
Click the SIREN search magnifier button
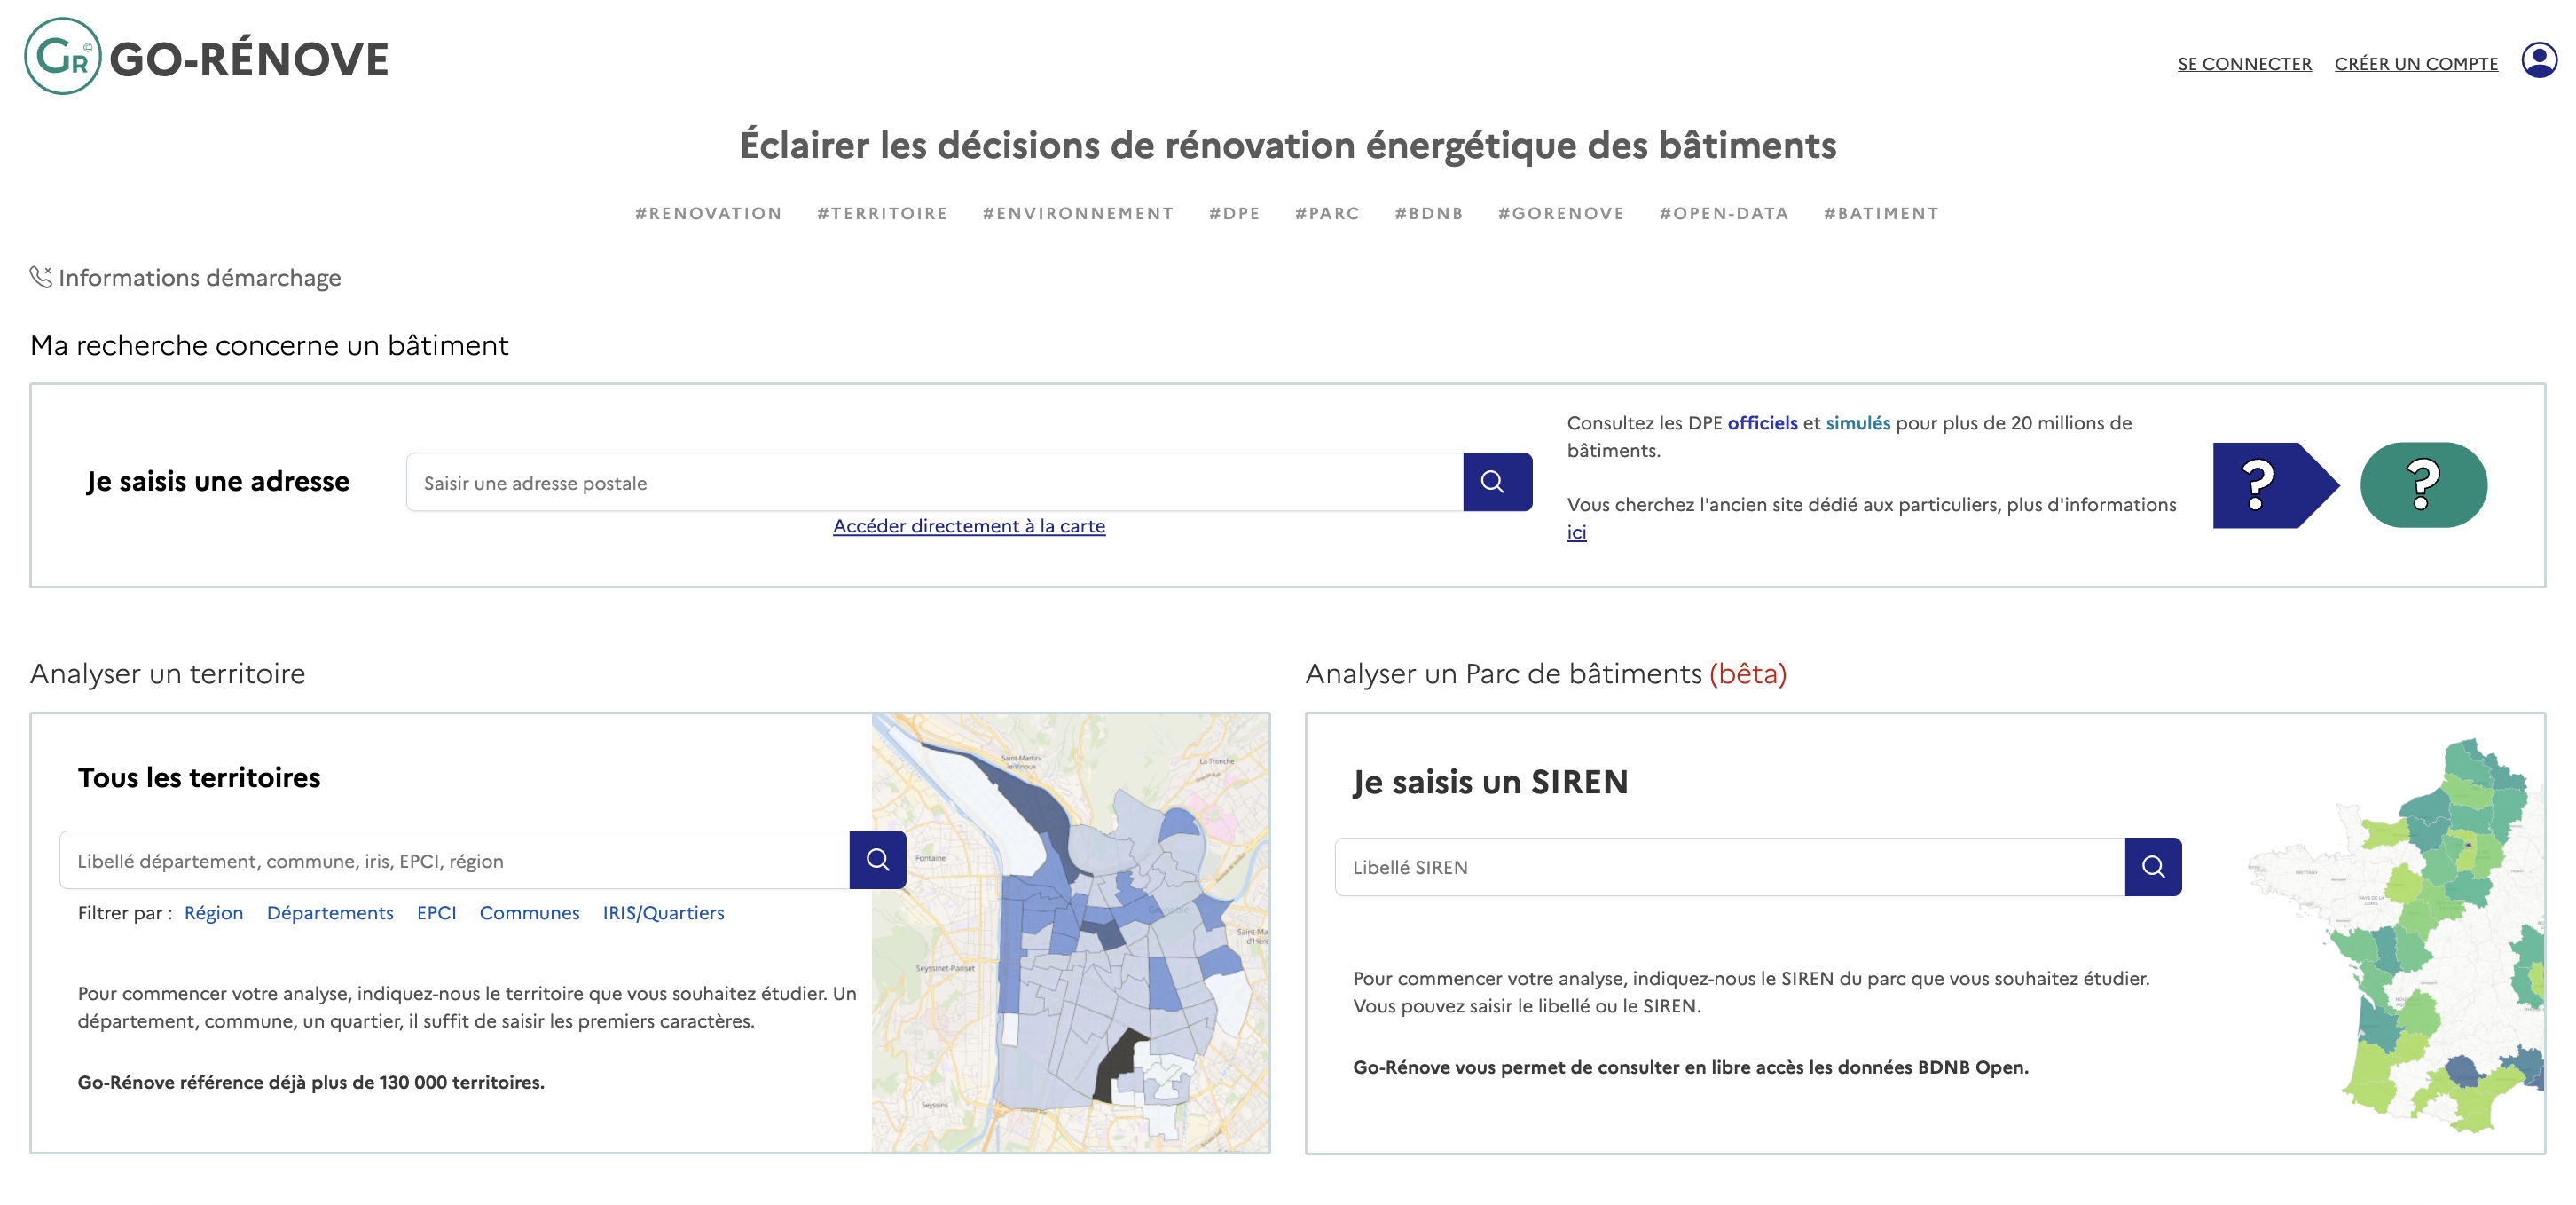[x=2152, y=867]
